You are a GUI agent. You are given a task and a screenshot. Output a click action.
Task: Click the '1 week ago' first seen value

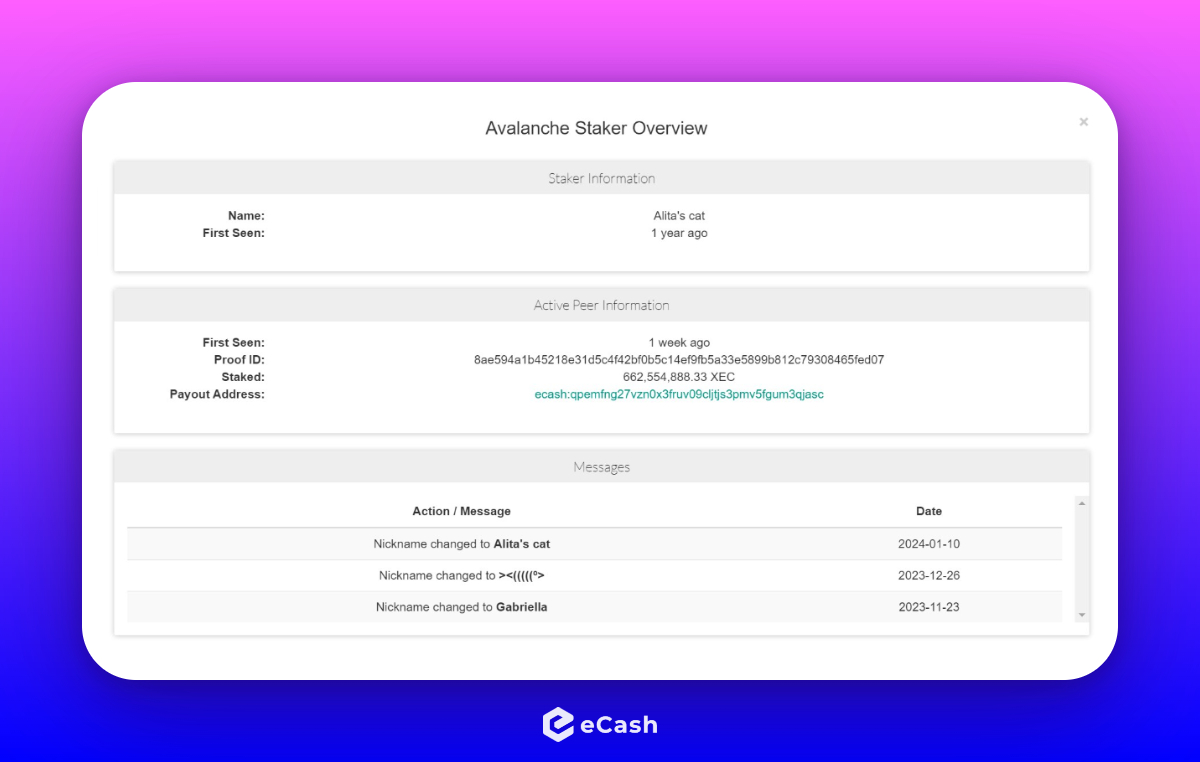pyautogui.click(x=679, y=342)
